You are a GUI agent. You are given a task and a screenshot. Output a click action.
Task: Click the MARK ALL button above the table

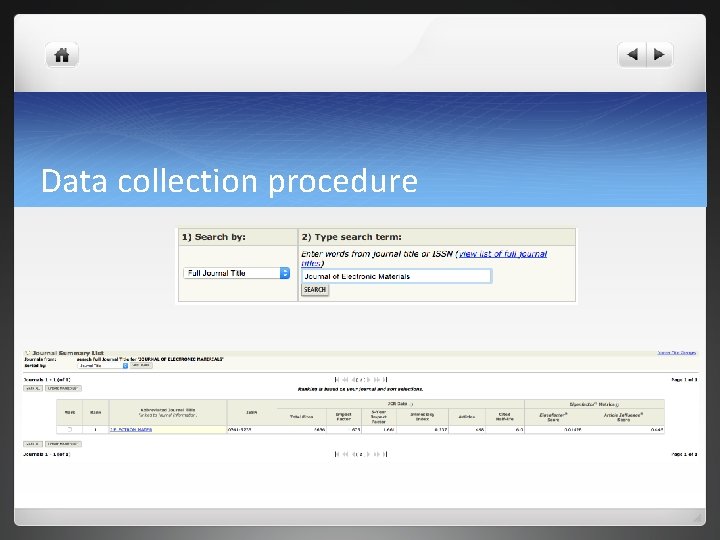point(33,388)
